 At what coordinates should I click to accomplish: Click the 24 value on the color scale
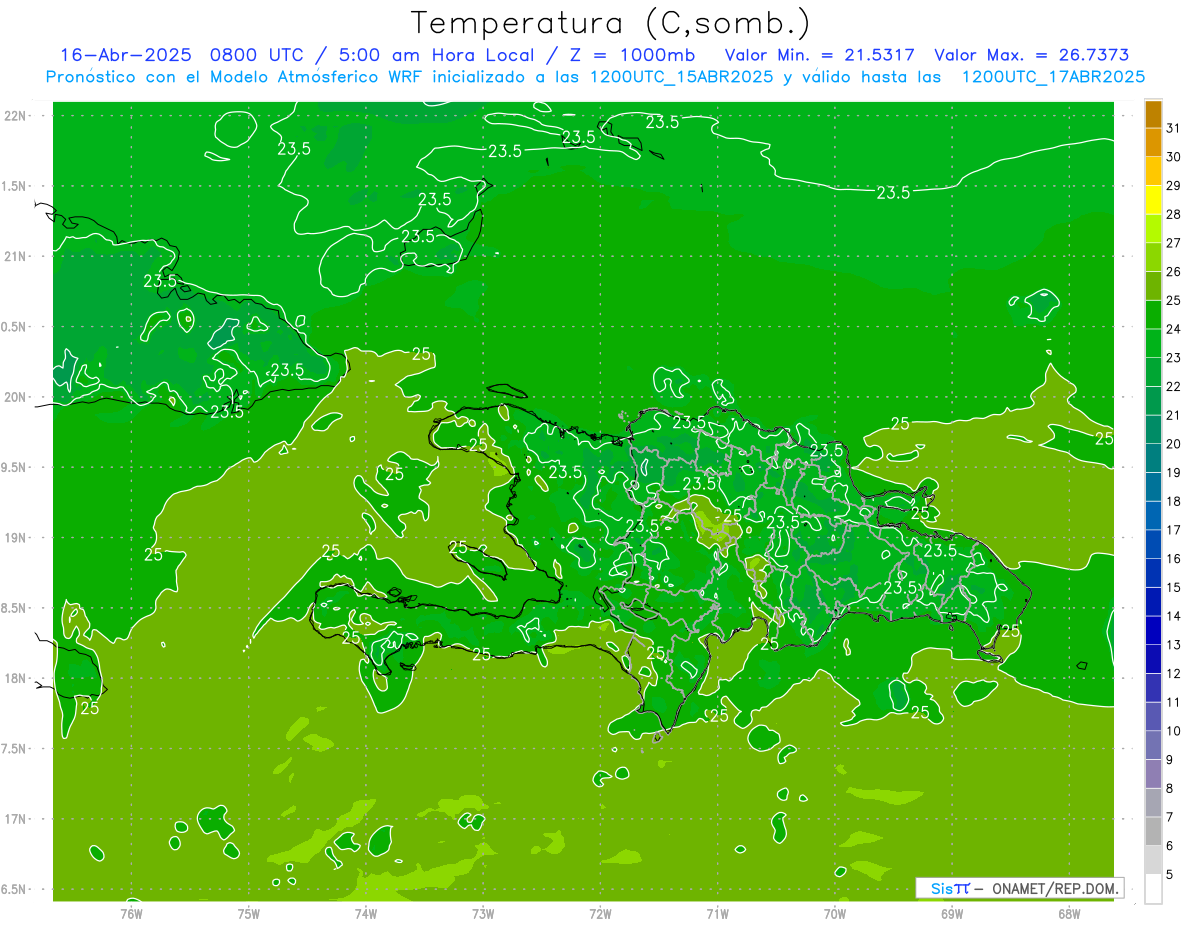1174,328
